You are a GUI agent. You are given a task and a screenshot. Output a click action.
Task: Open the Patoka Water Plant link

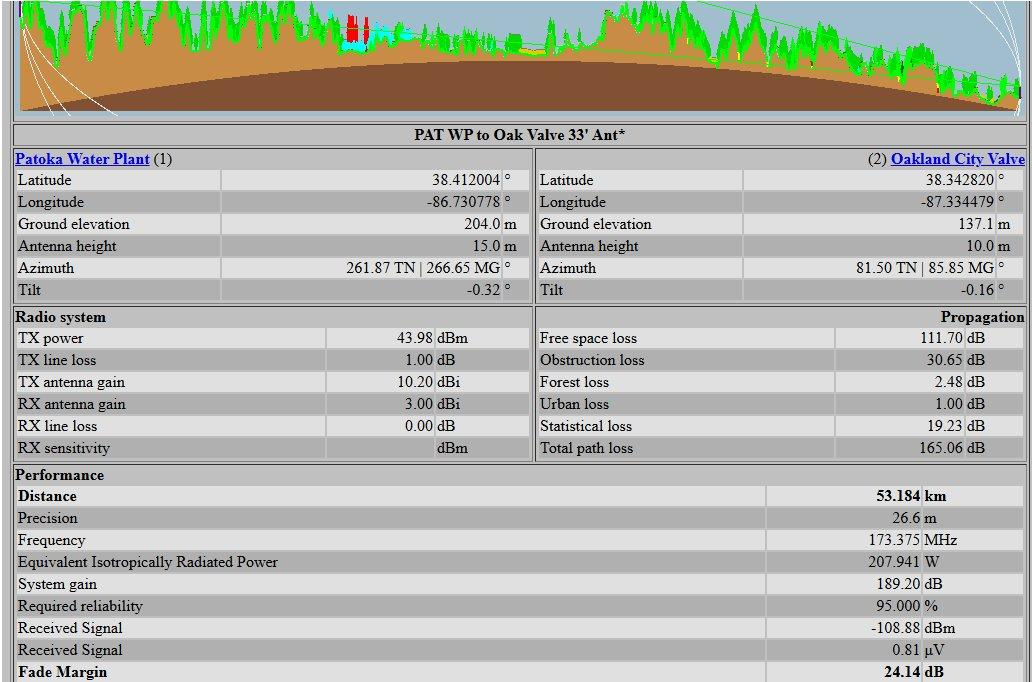(x=82, y=159)
